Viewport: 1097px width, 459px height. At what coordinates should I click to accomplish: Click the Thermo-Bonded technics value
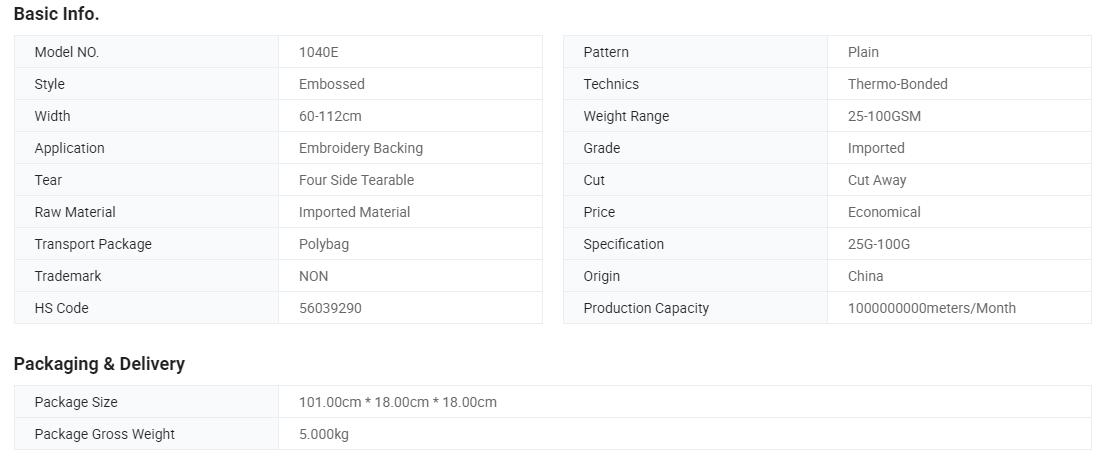pos(898,84)
